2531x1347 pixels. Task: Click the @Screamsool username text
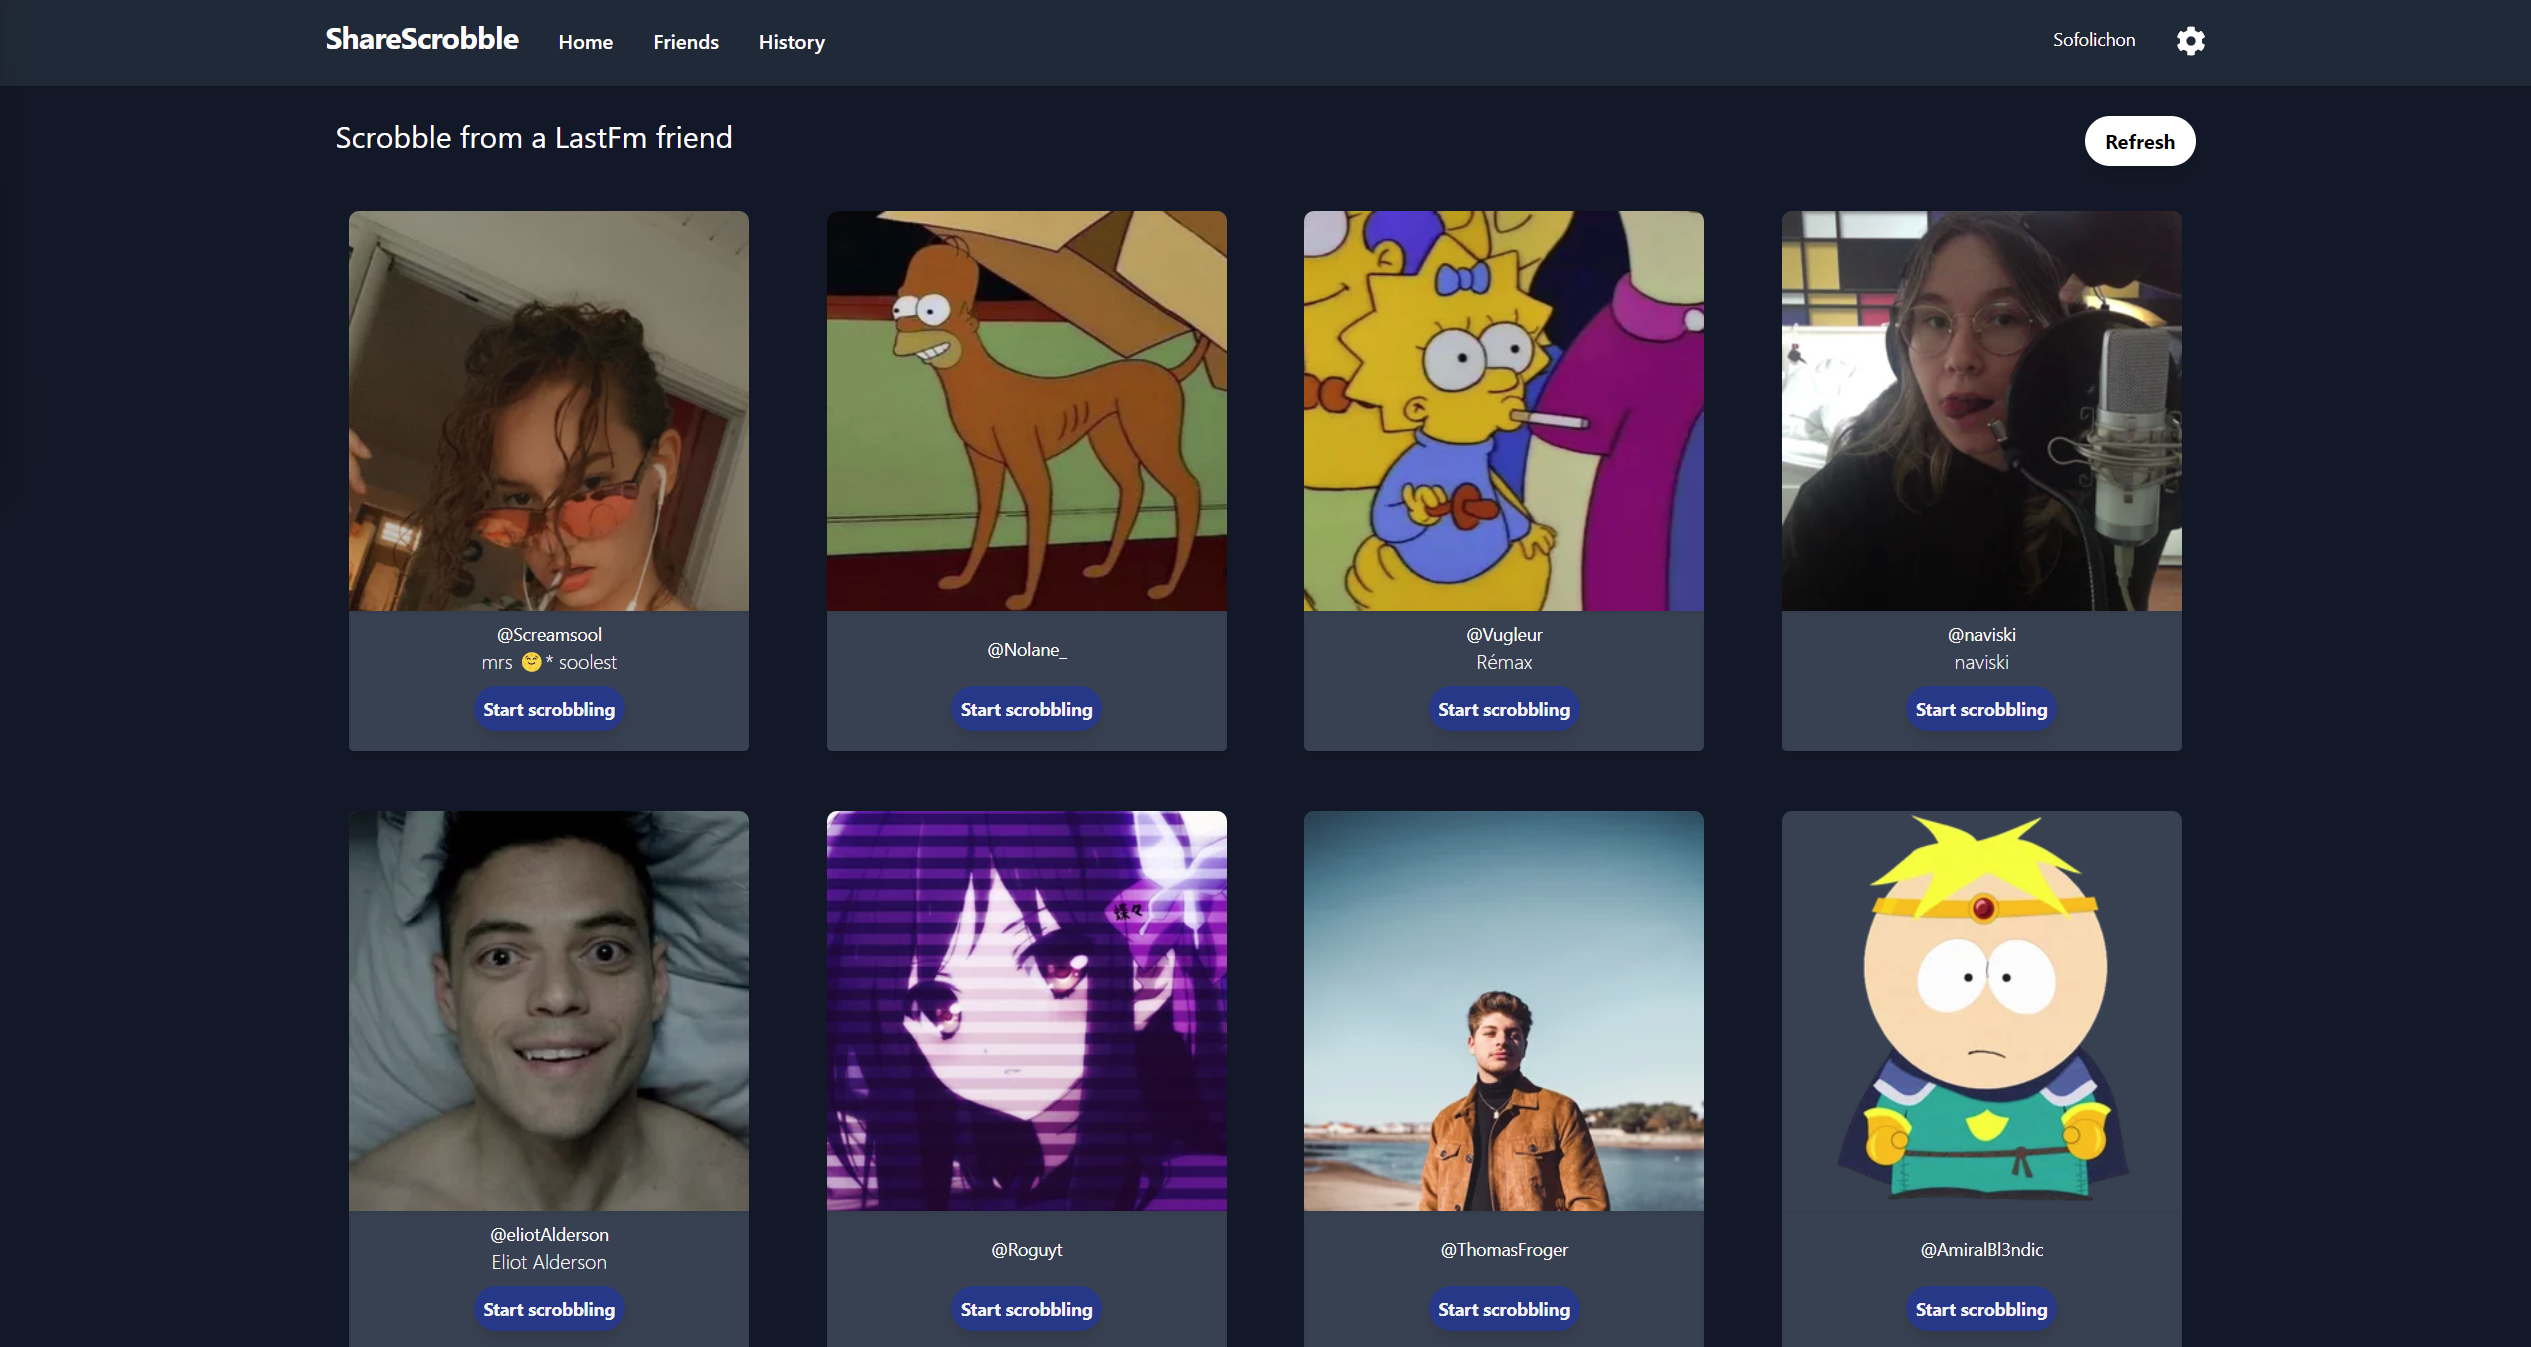549,635
